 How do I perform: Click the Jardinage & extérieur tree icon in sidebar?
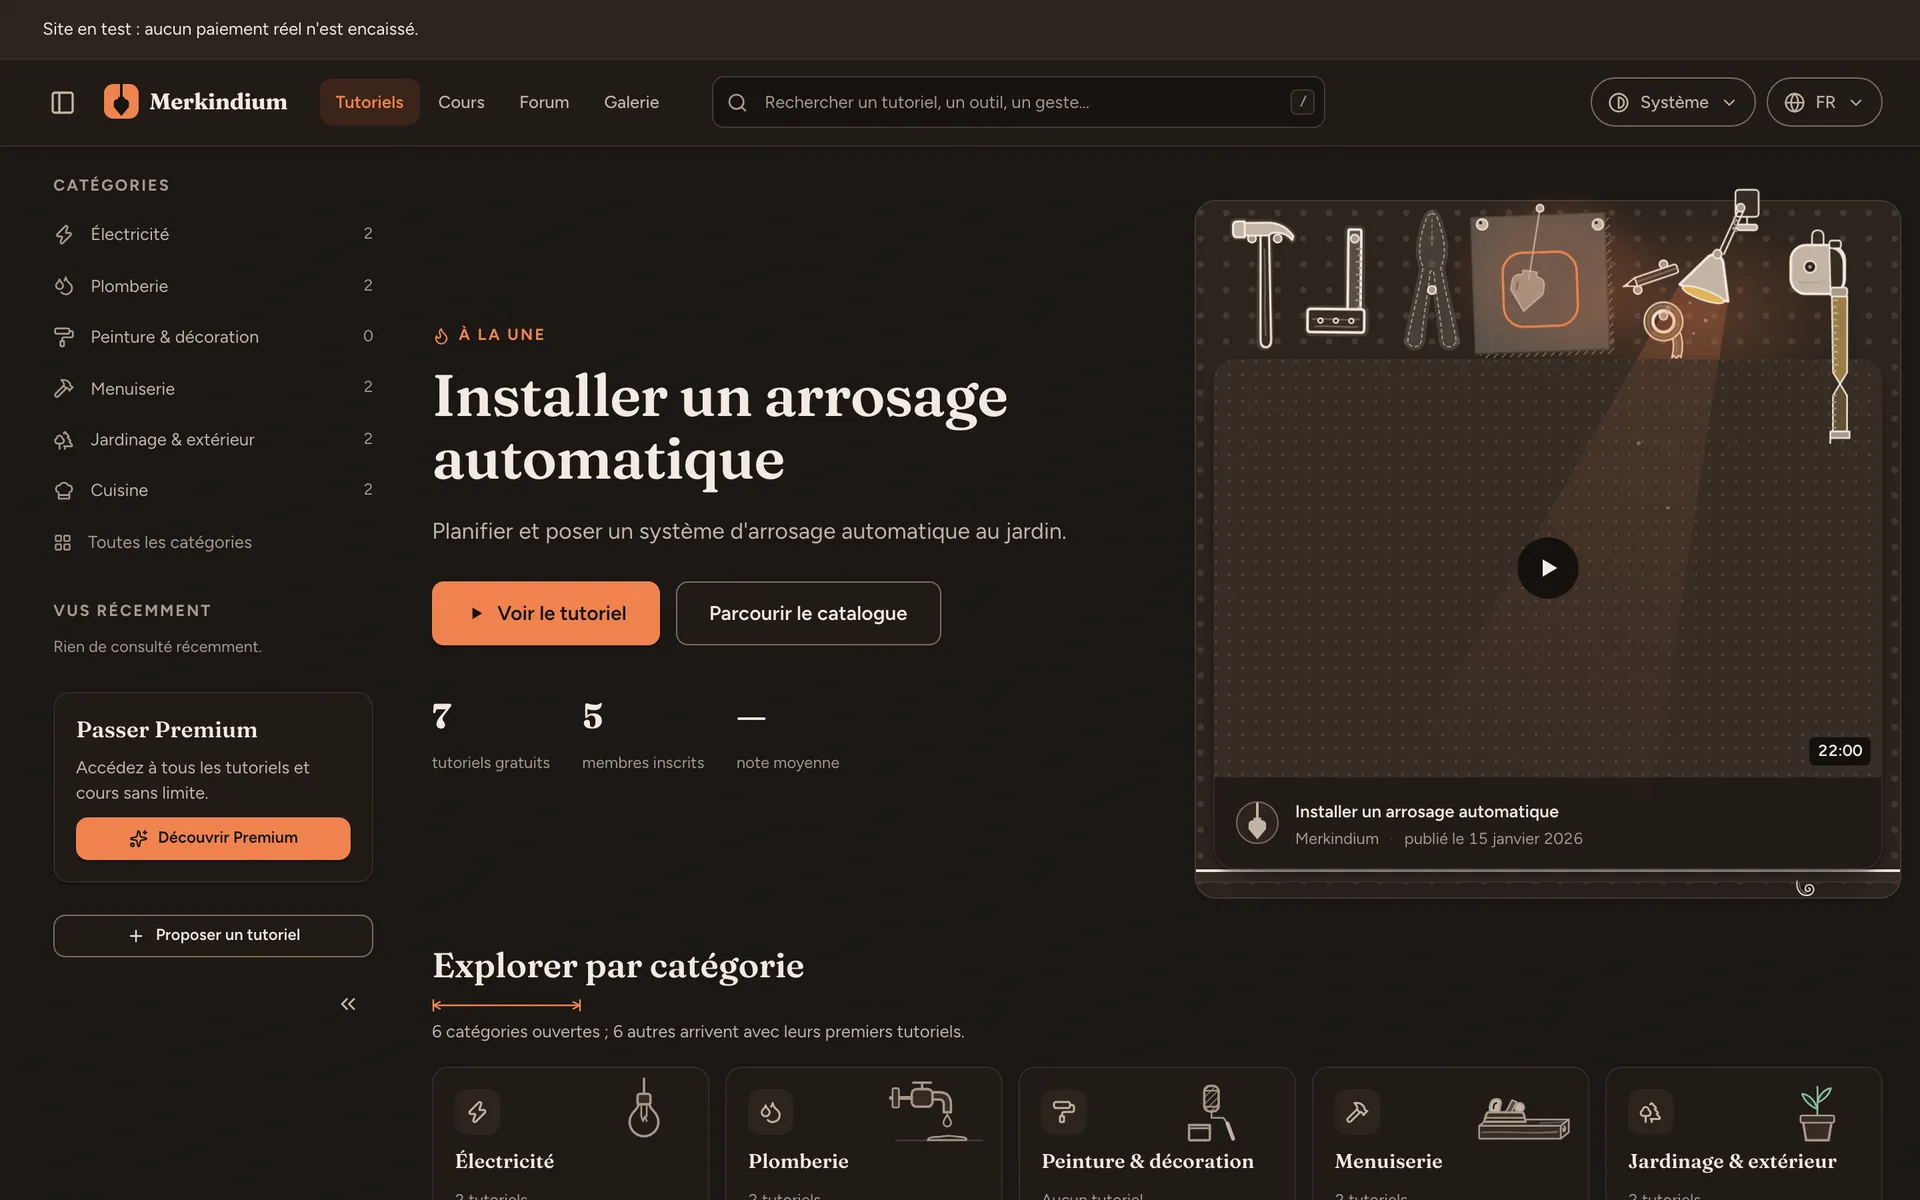64,440
